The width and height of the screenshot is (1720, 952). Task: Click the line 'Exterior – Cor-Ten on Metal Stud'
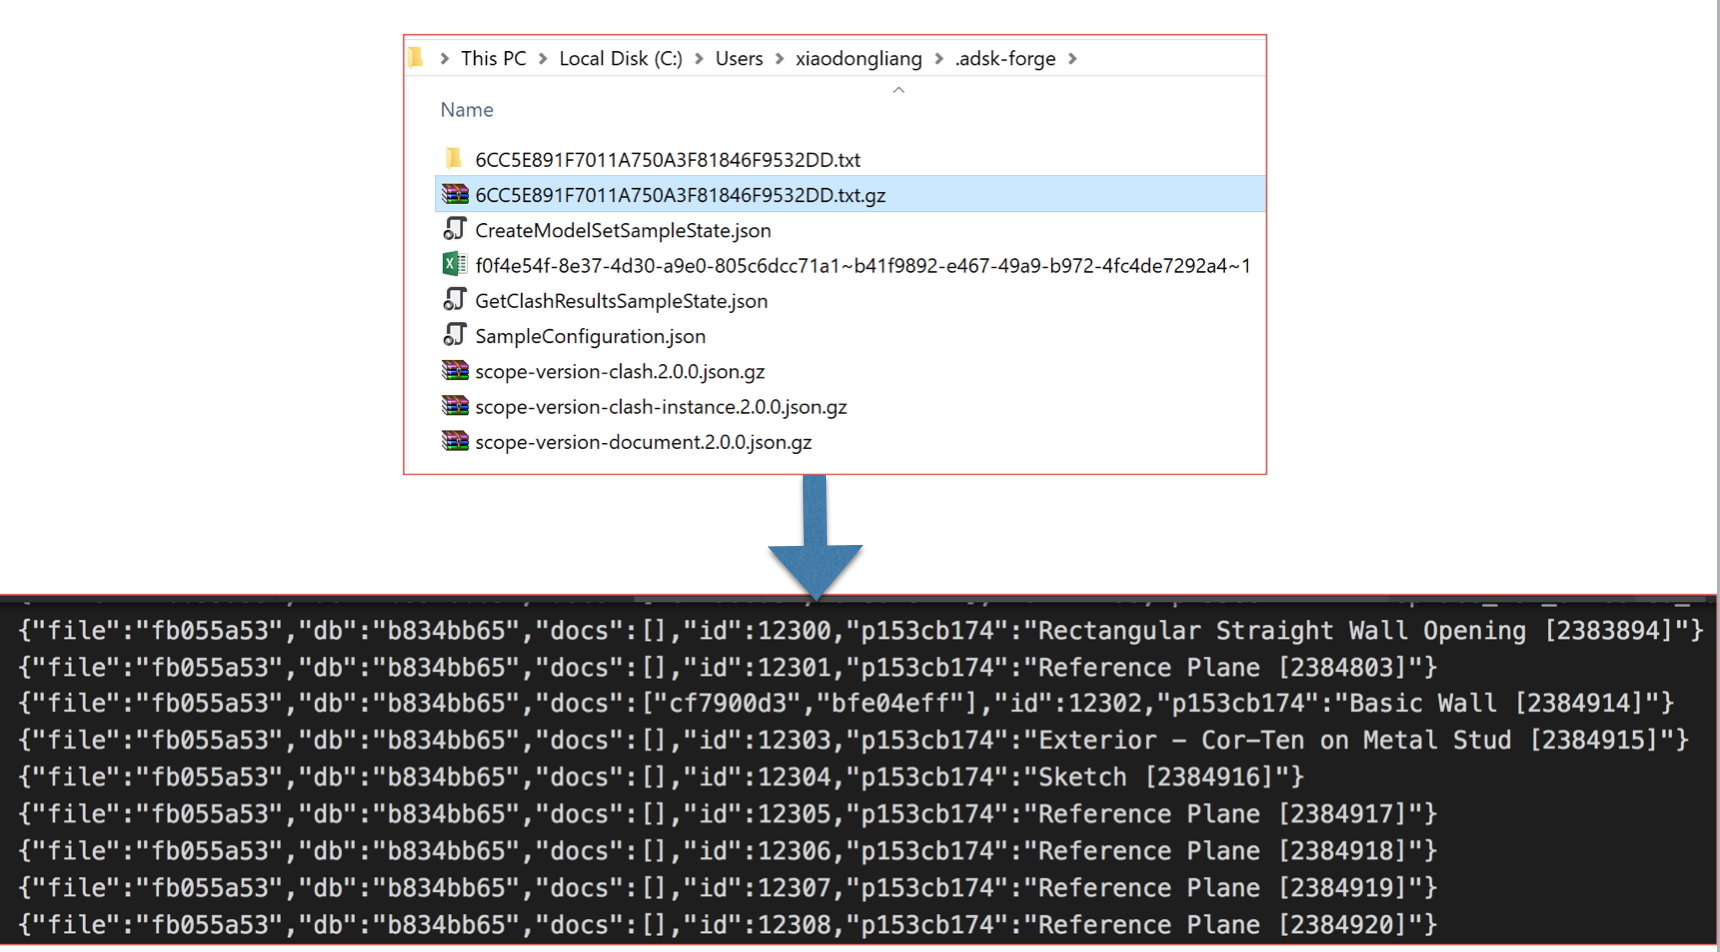[x=853, y=741]
